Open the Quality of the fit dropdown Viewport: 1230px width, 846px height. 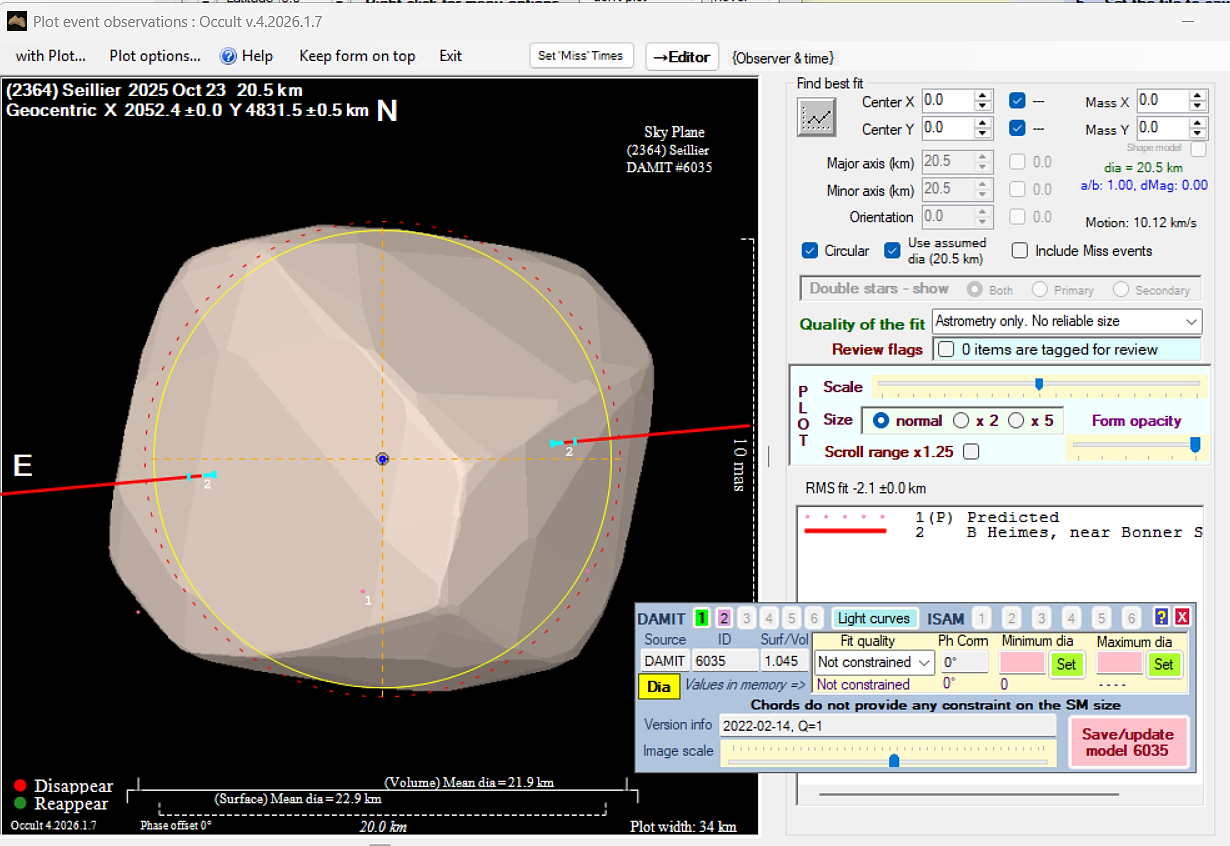[1066, 321]
